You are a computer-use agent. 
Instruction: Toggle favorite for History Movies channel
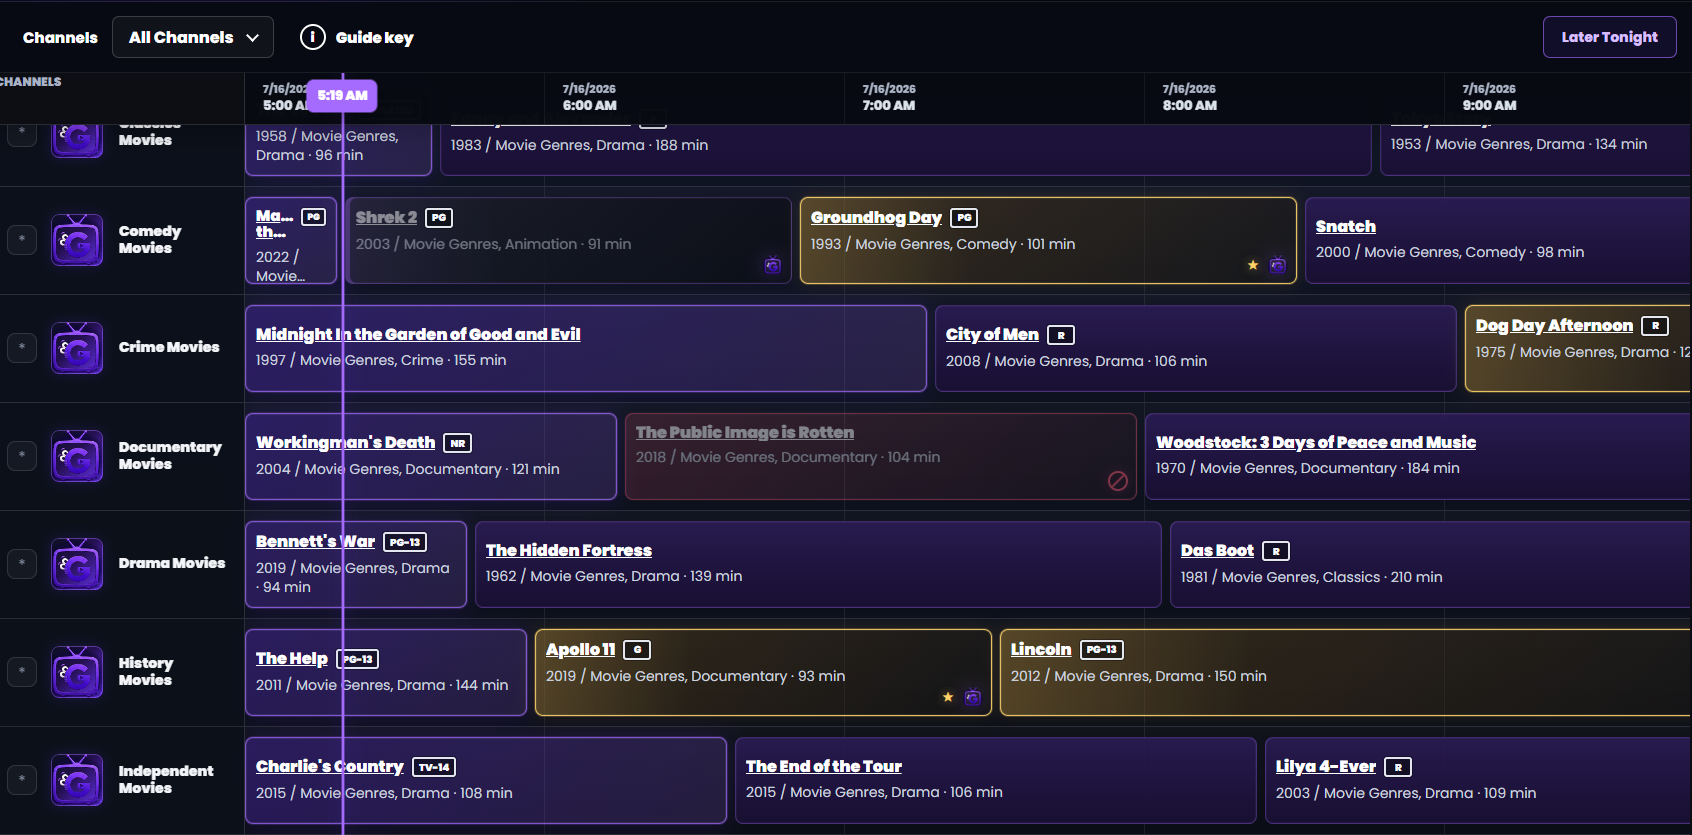tap(22, 672)
